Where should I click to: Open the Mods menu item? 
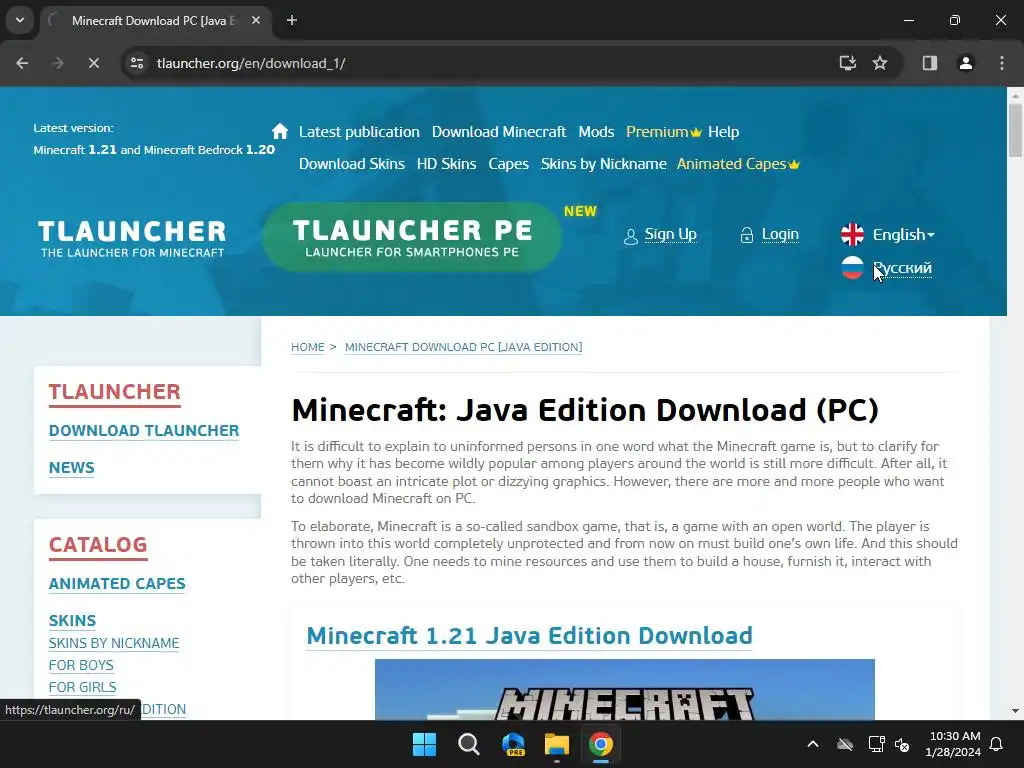point(596,132)
